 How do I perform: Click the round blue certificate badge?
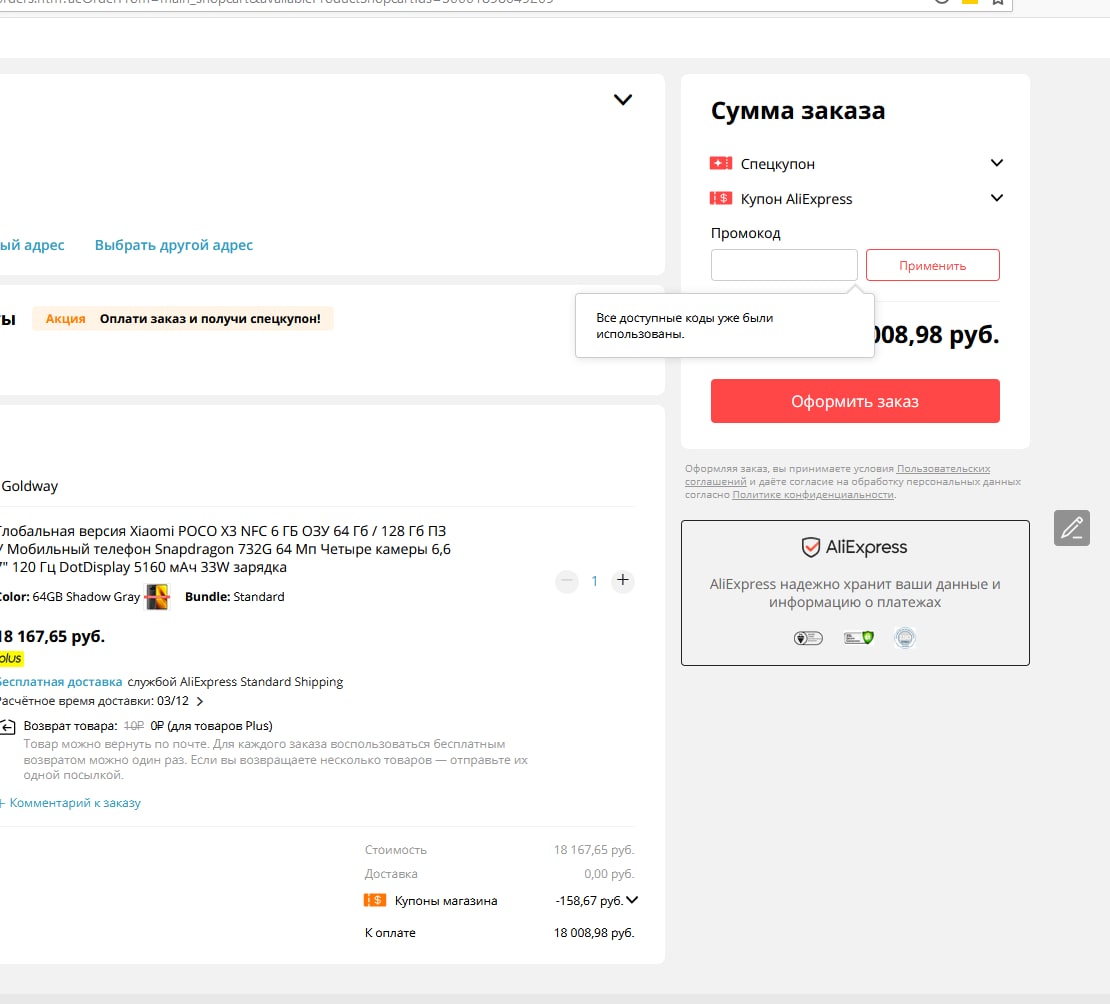pos(905,638)
